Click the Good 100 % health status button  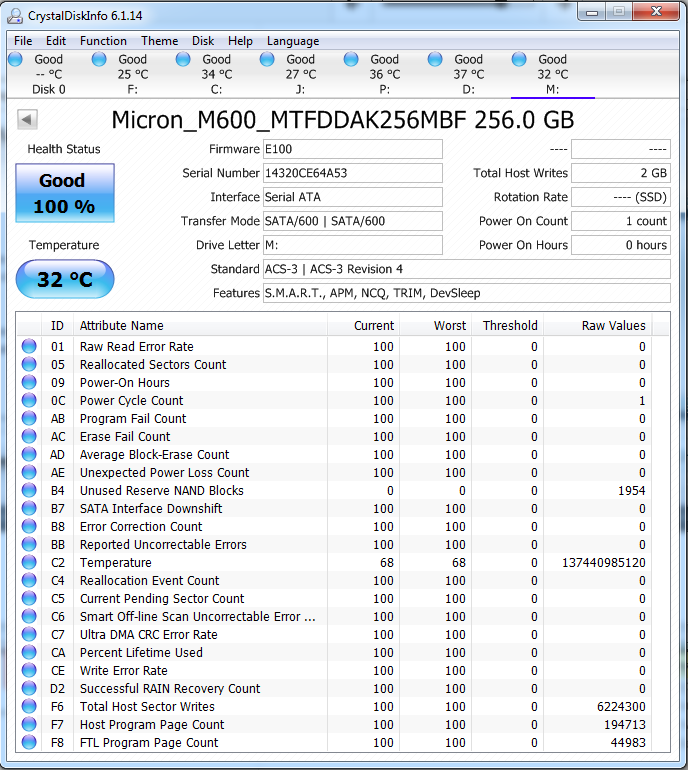point(65,193)
